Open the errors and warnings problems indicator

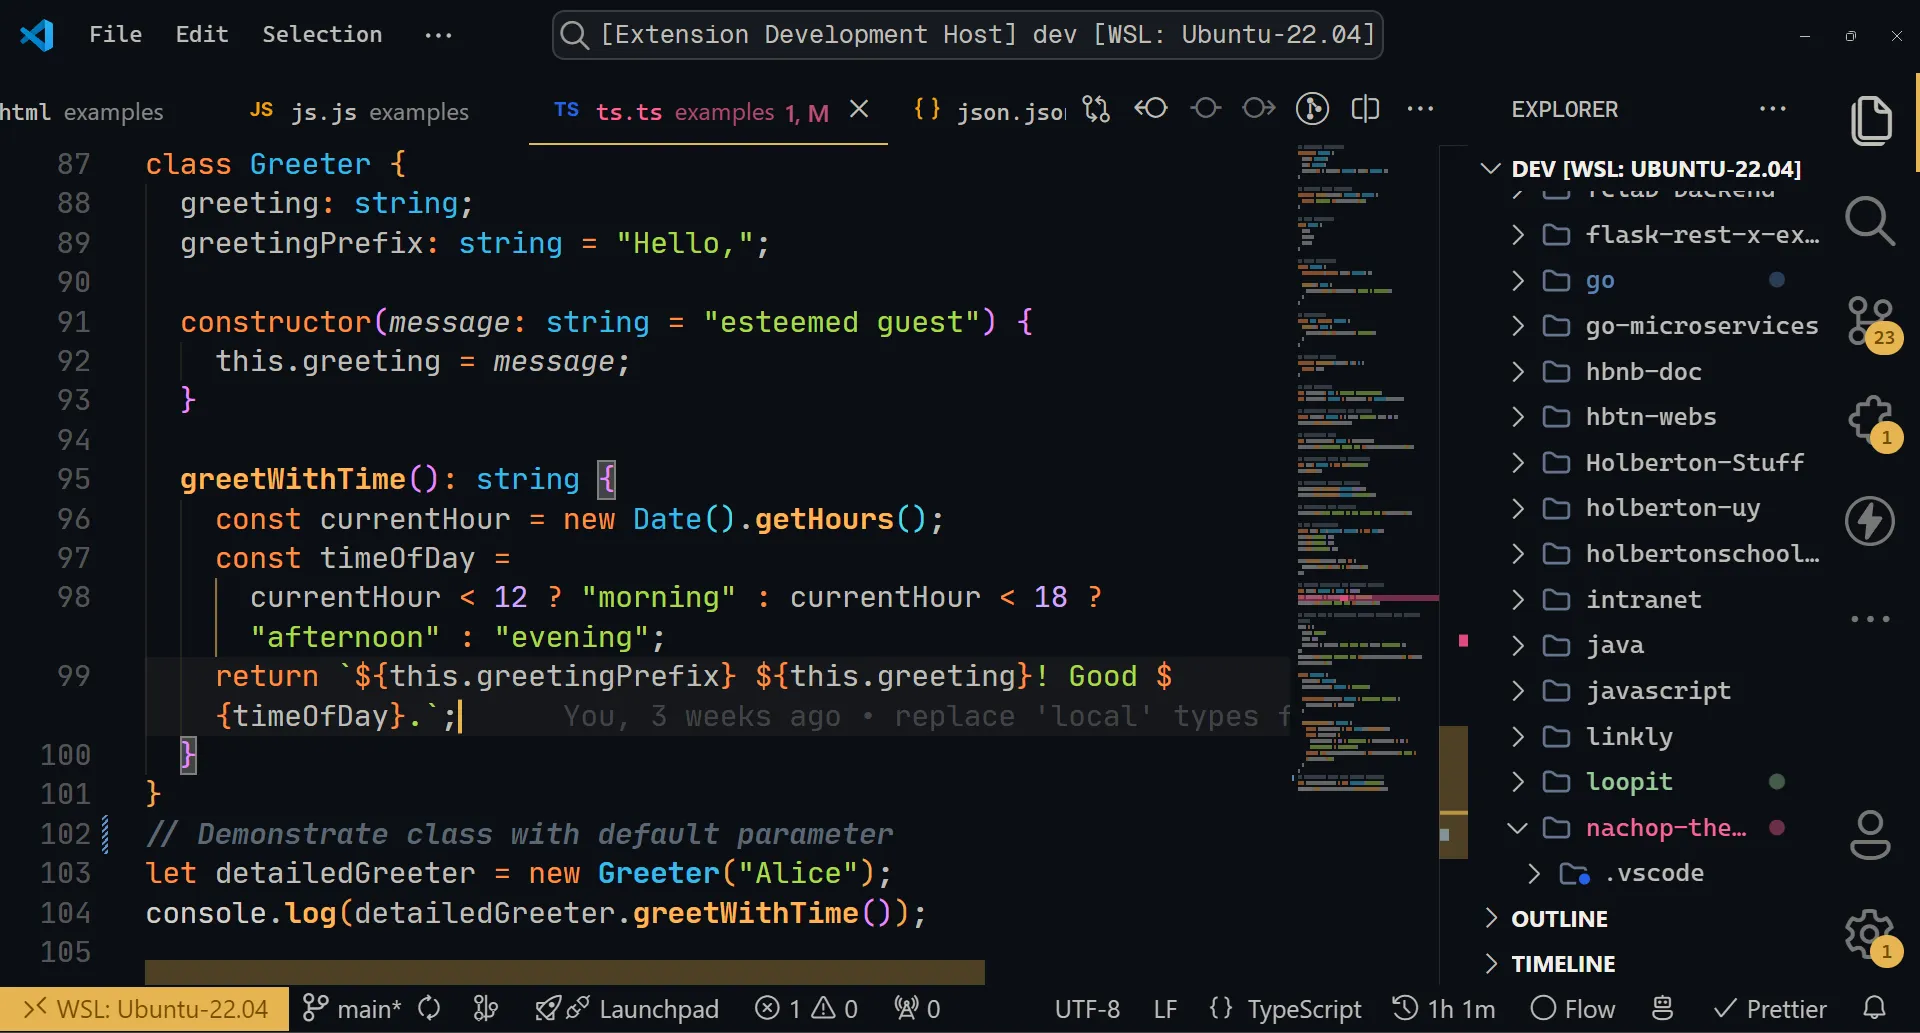[806, 1009]
